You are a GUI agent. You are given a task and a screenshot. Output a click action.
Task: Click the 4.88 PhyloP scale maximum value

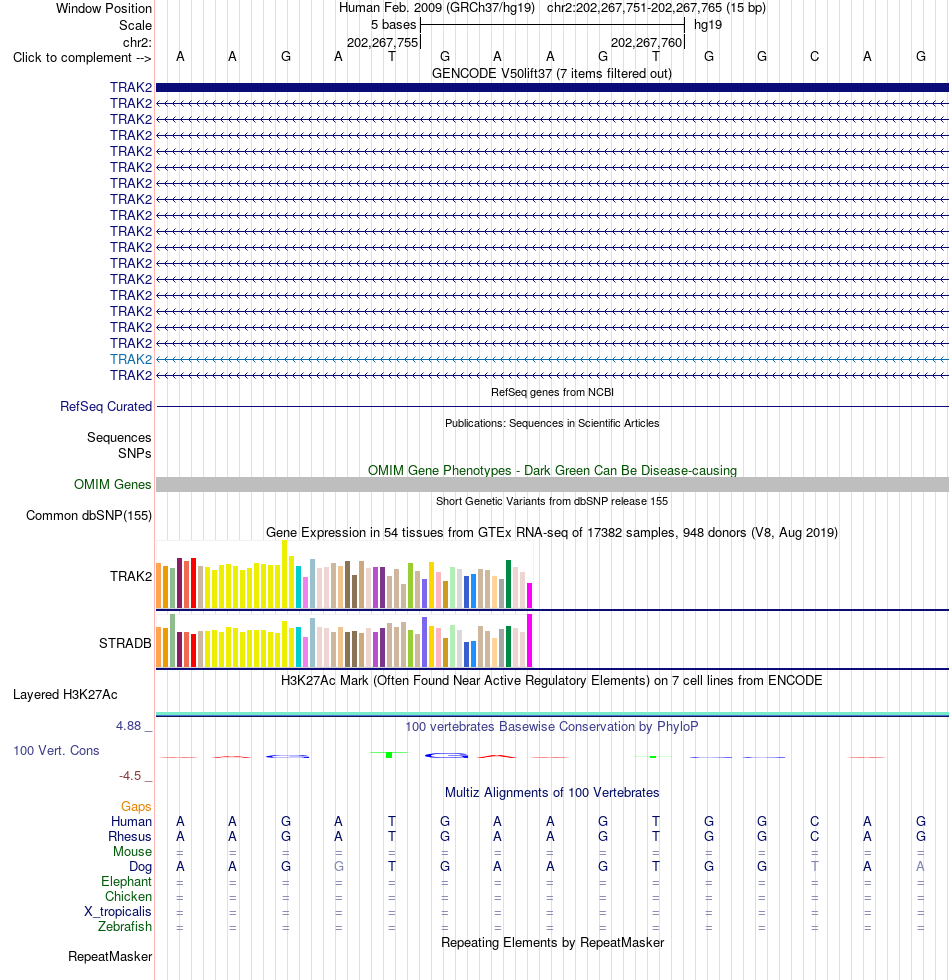coord(128,726)
